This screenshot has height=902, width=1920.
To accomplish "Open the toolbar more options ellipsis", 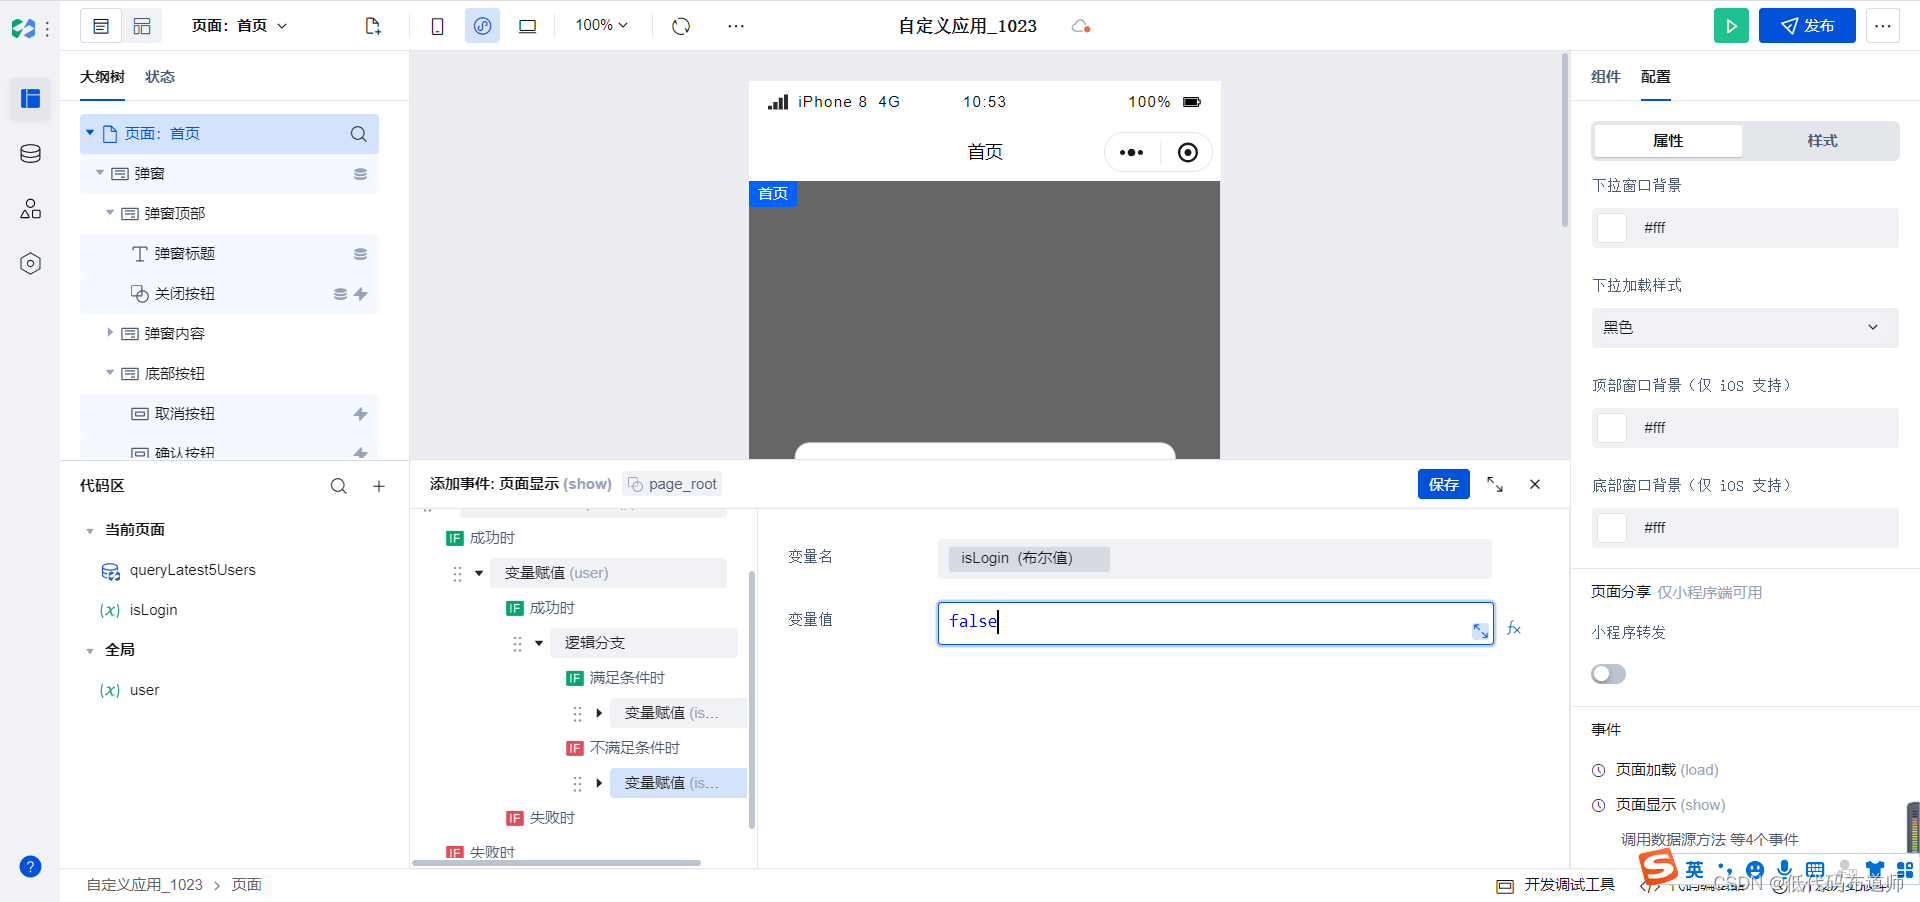I will pyautogui.click(x=736, y=26).
